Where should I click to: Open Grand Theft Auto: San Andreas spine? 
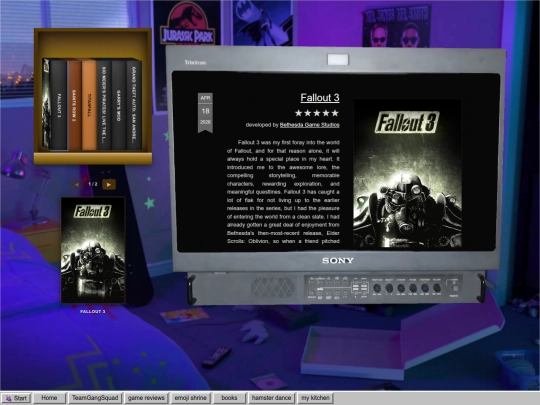tap(134, 105)
